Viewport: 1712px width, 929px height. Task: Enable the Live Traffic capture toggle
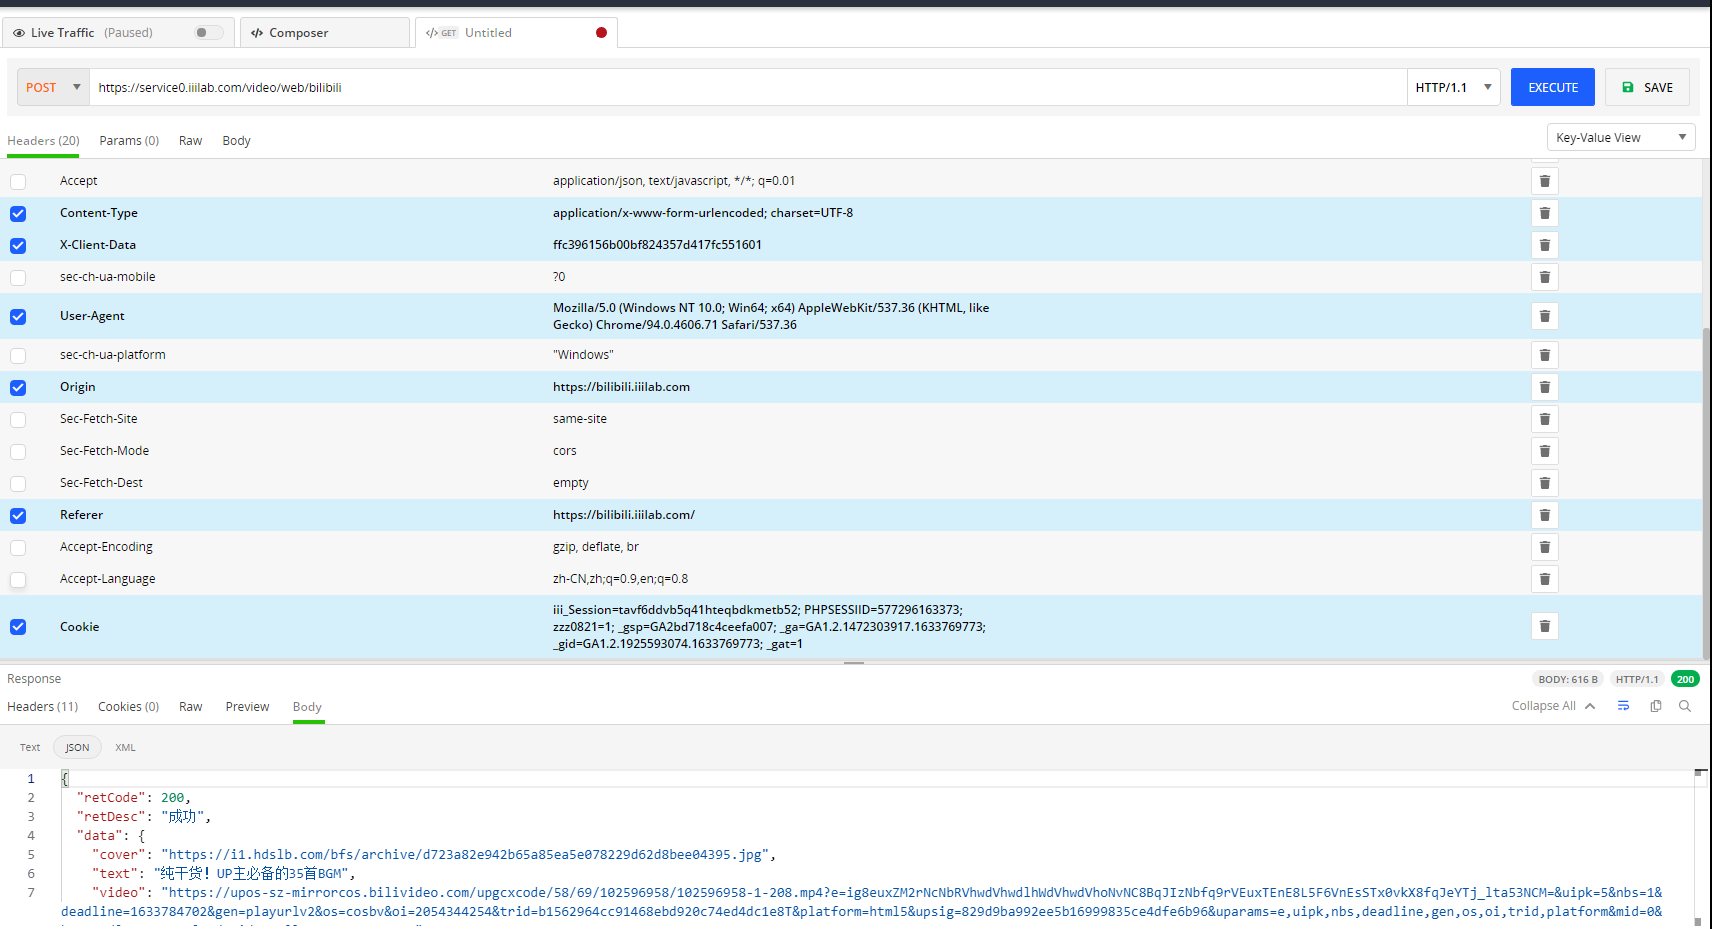207,32
